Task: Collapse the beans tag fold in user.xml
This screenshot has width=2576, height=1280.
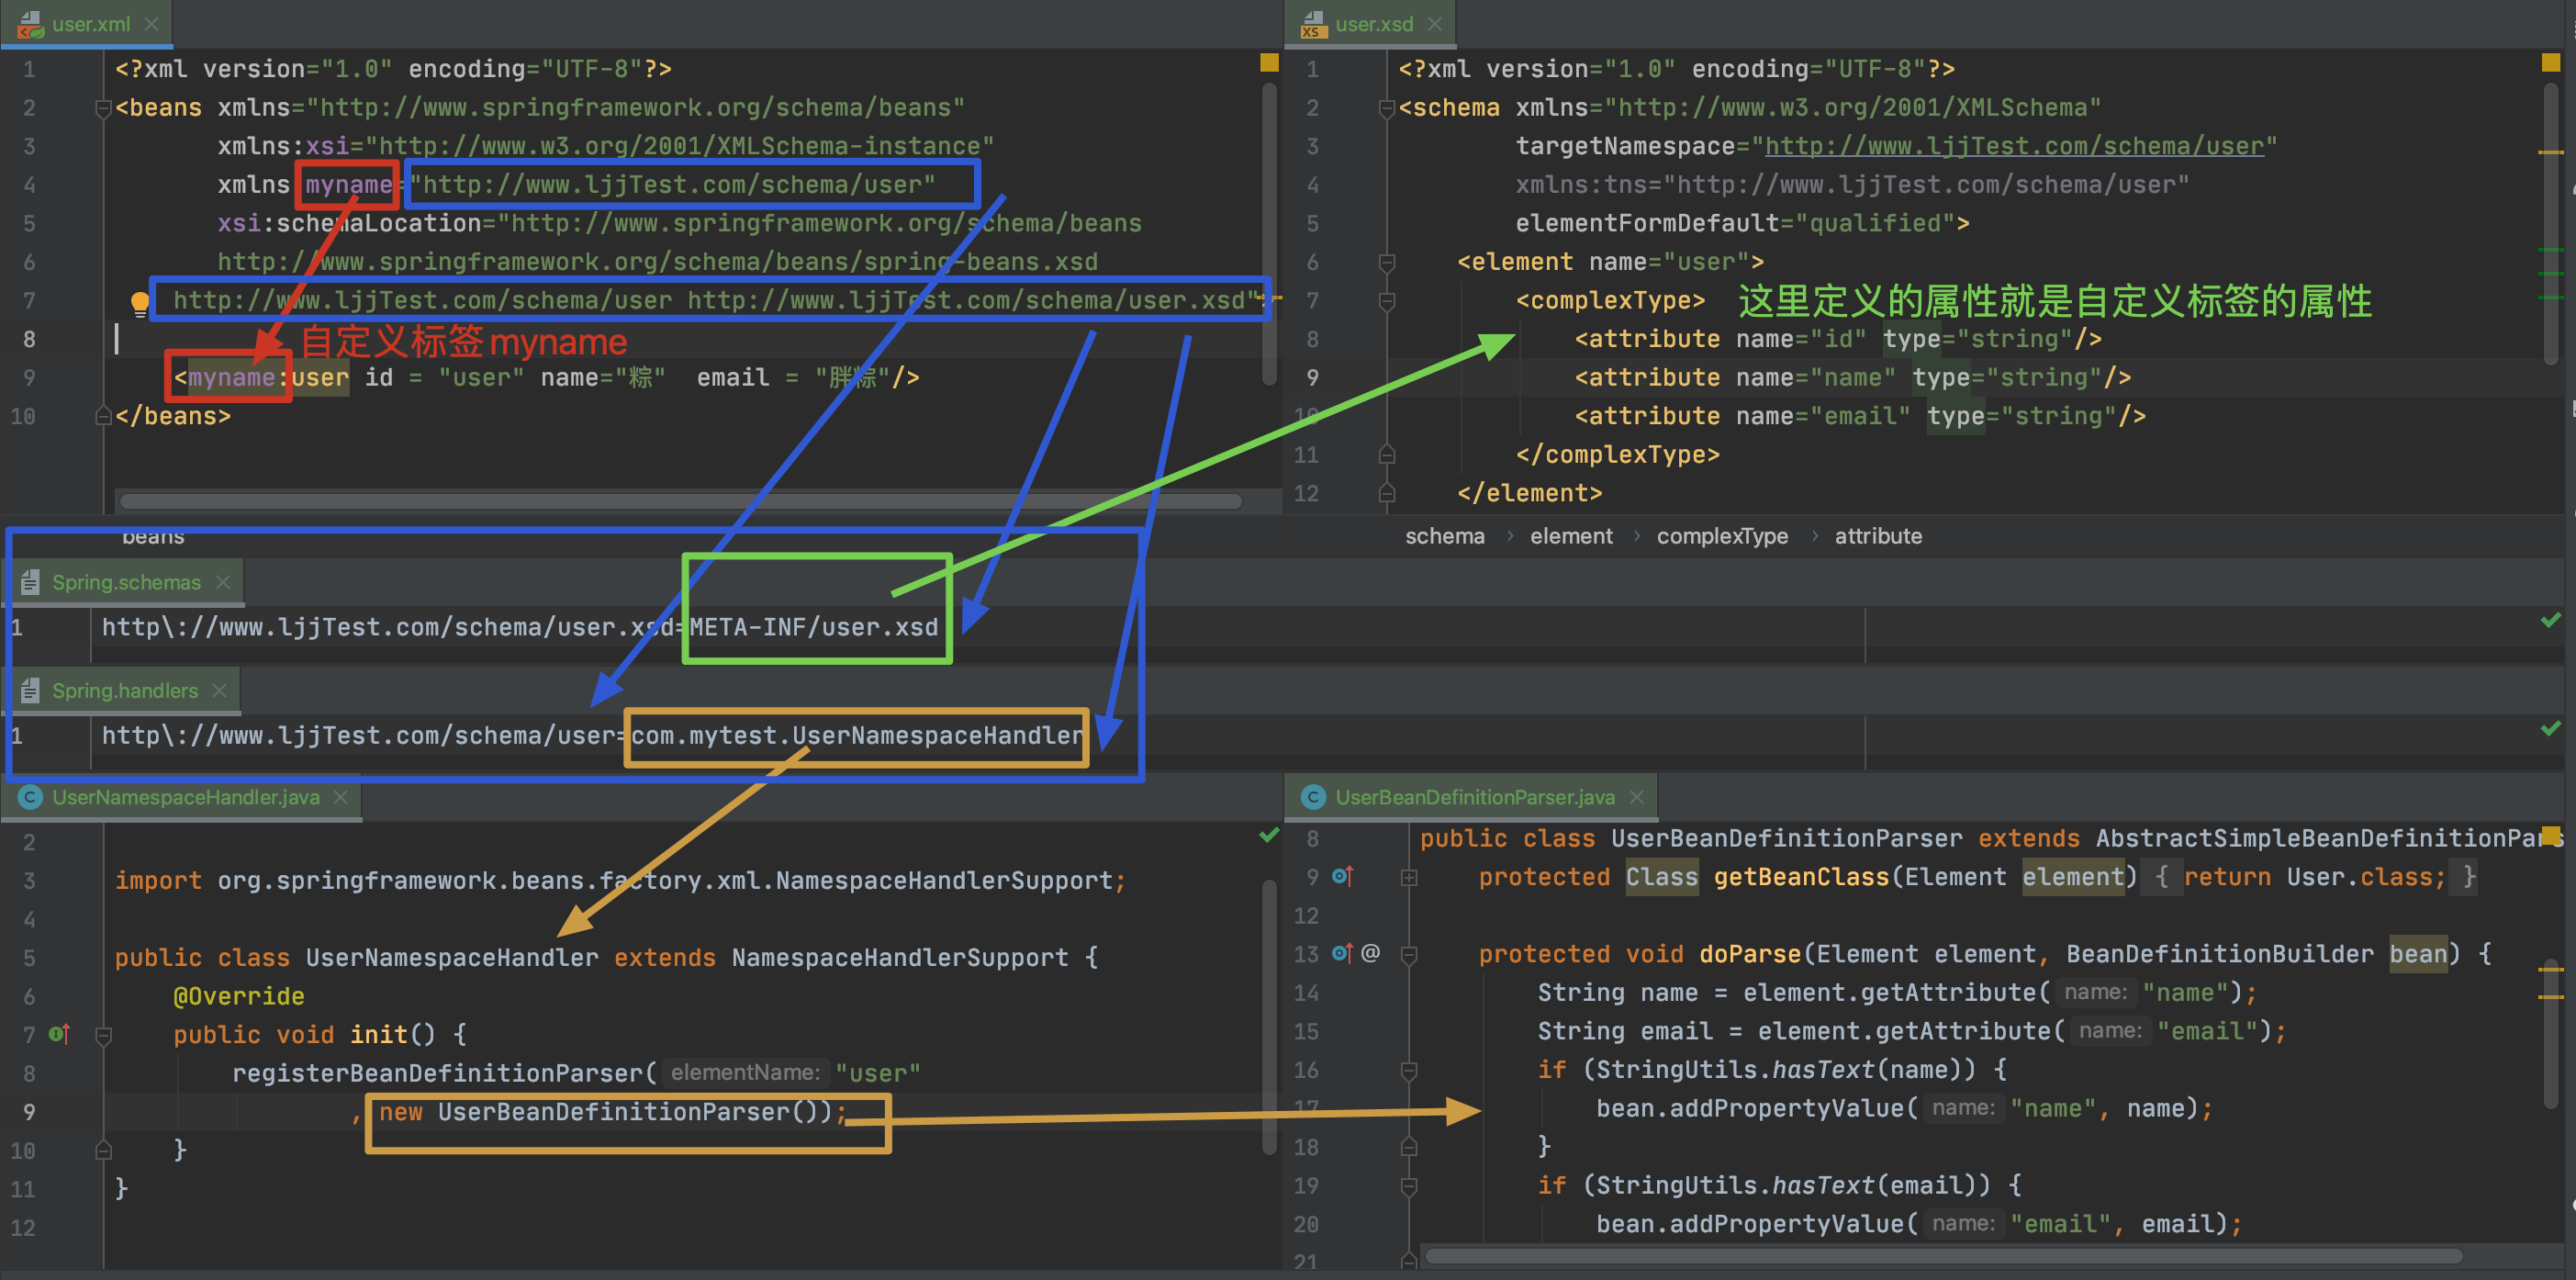Action: (x=103, y=108)
